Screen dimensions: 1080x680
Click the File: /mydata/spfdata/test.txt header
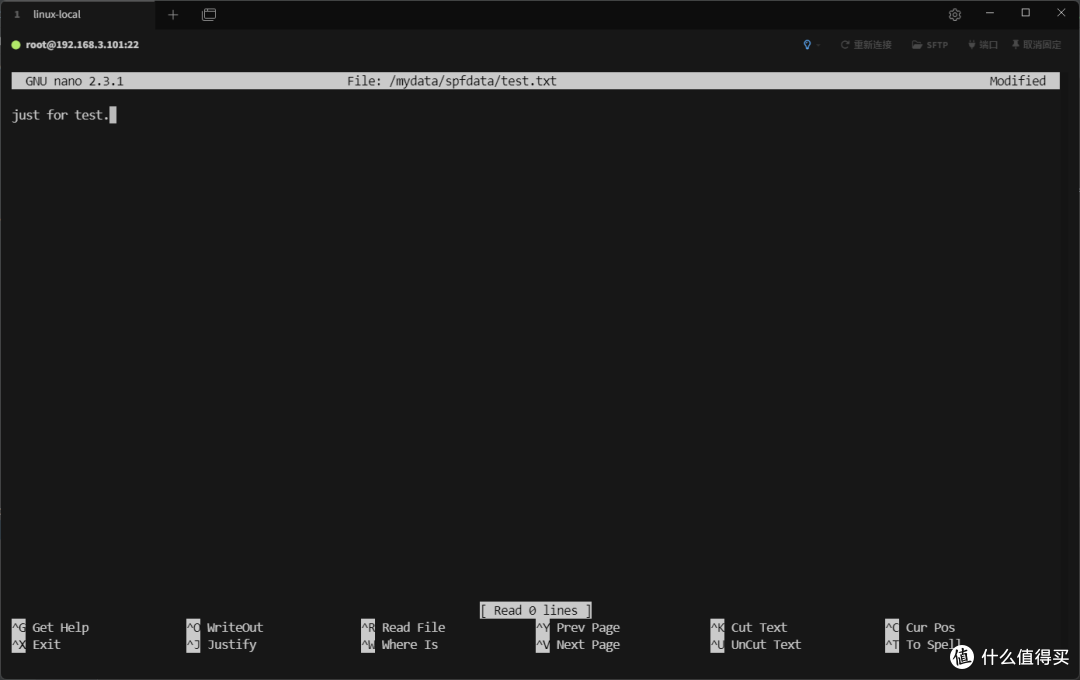point(452,81)
